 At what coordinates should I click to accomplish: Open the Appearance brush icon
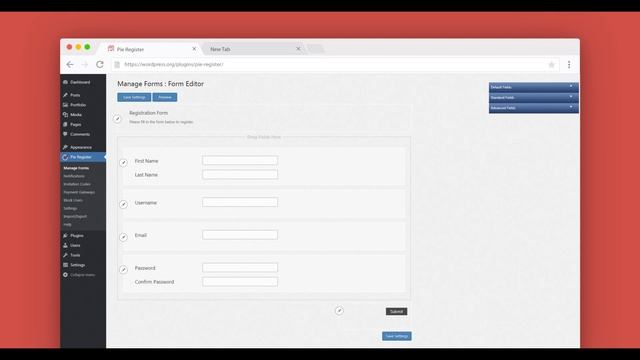pos(65,147)
